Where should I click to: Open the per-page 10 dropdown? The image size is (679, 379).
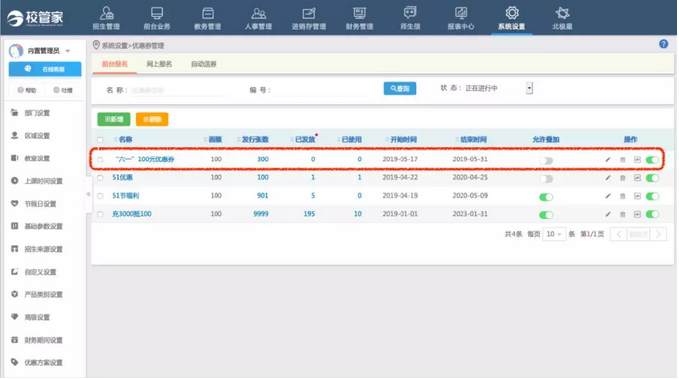pyautogui.click(x=554, y=234)
